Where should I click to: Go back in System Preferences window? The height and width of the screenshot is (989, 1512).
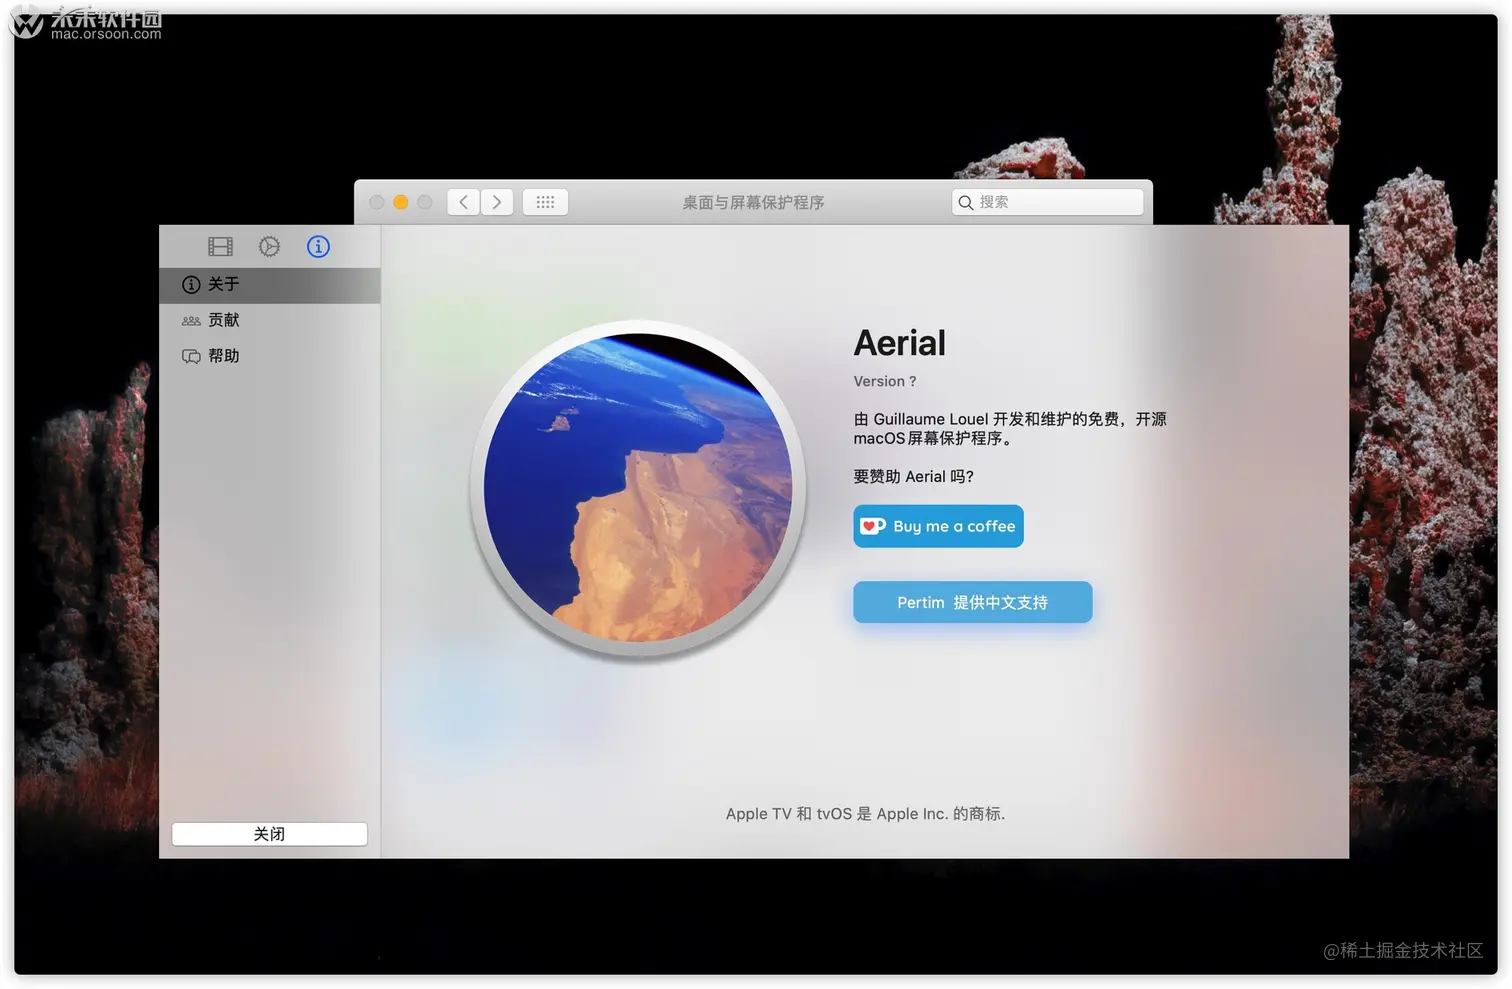tap(463, 202)
